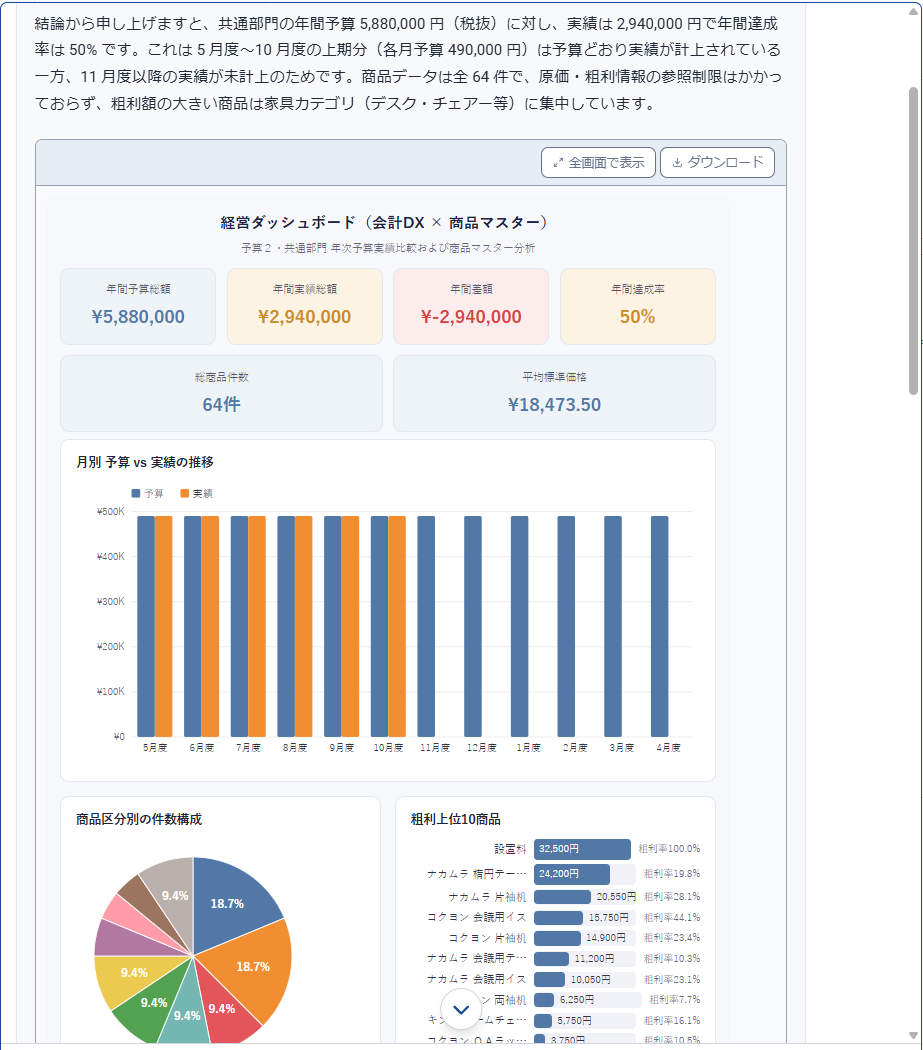Click the ¥500K y-axis label

111,512
